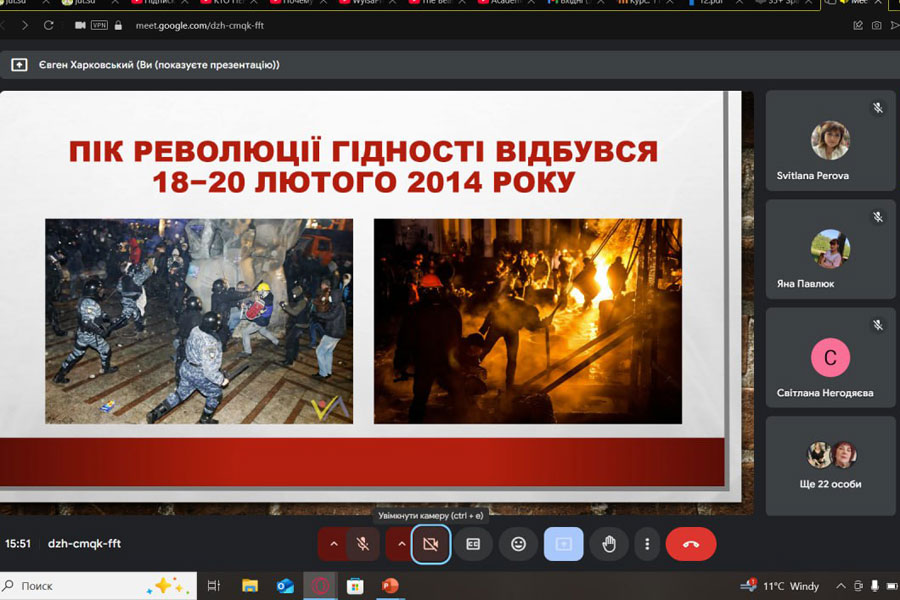Image resolution: width=900 pixels, height=600 pixels.
Task: Click muted mic icon on Яна Павлюк tile
Action: tap(878, 217)
